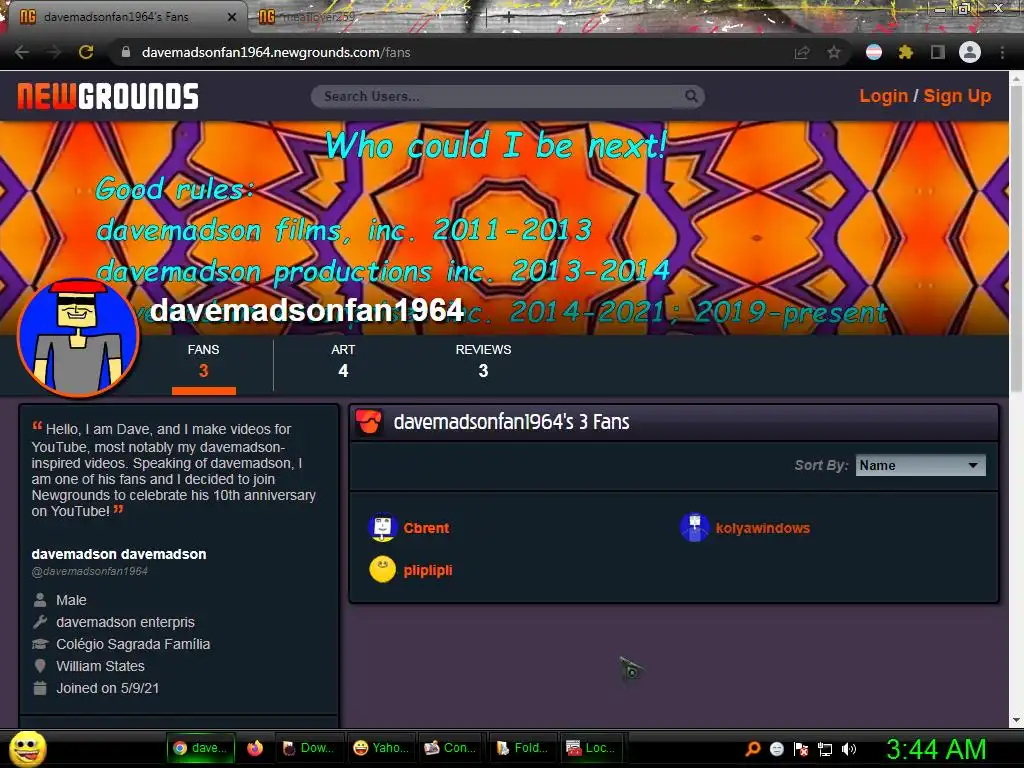1024x768 pixels.
Task: Open pliplipli's profile link
Action: click(x=428, y=570)
